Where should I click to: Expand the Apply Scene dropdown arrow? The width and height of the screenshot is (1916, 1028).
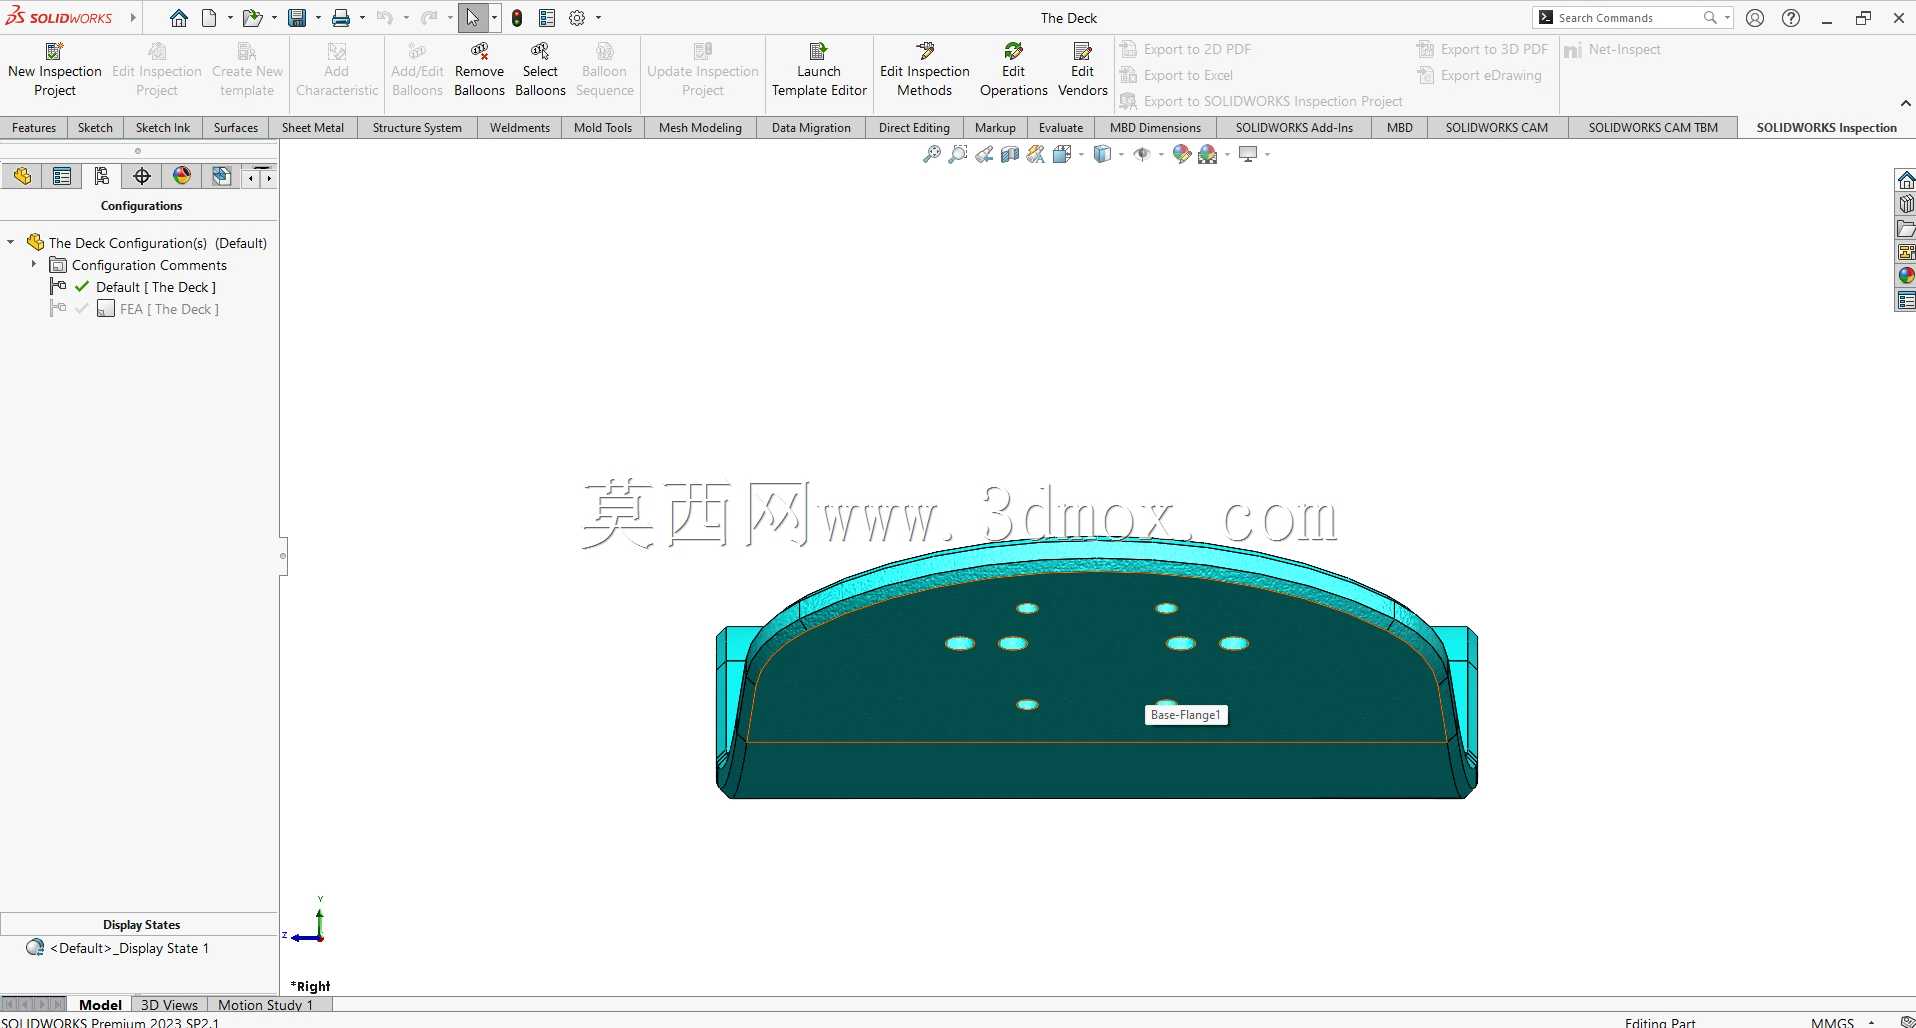[1227, 154]
